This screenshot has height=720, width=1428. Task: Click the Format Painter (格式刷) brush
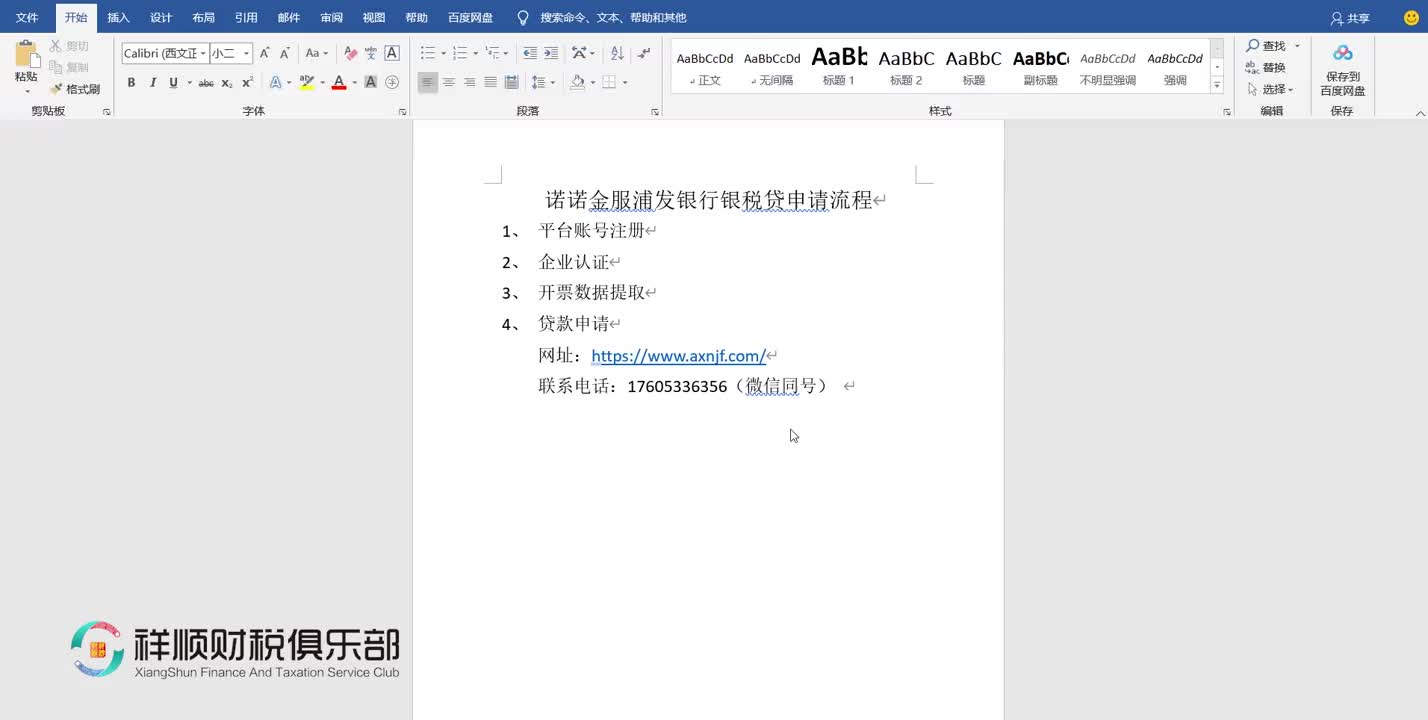(75, 89)
